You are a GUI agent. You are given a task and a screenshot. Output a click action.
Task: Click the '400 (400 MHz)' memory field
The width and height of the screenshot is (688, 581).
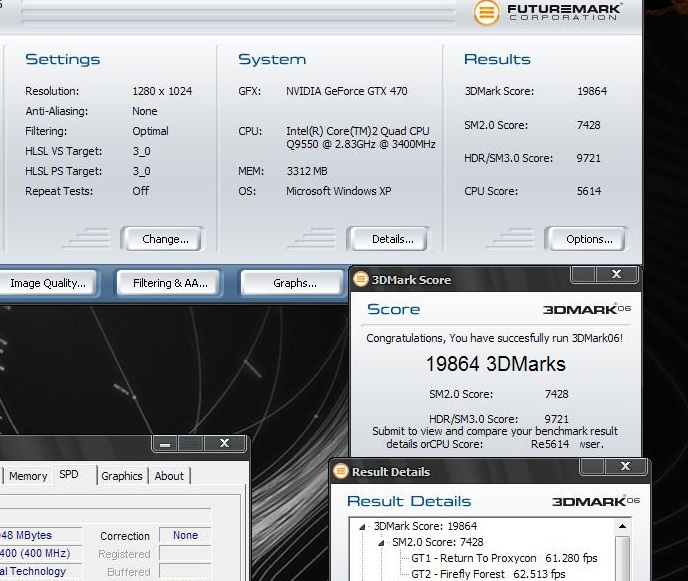click(x=39, y=553)
